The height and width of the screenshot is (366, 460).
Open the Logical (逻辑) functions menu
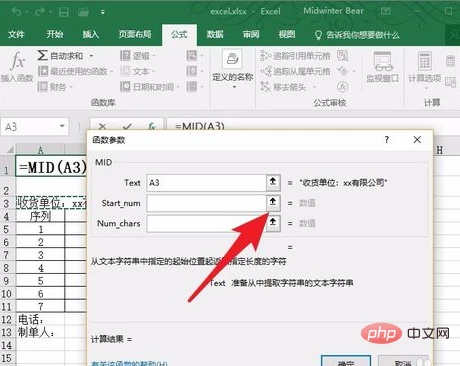click(x=138, y=55)
